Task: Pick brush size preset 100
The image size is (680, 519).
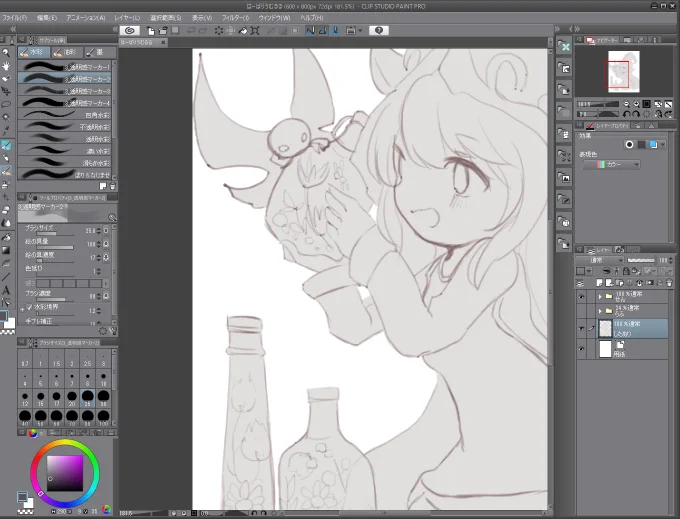Action: (x=103, y=417)
